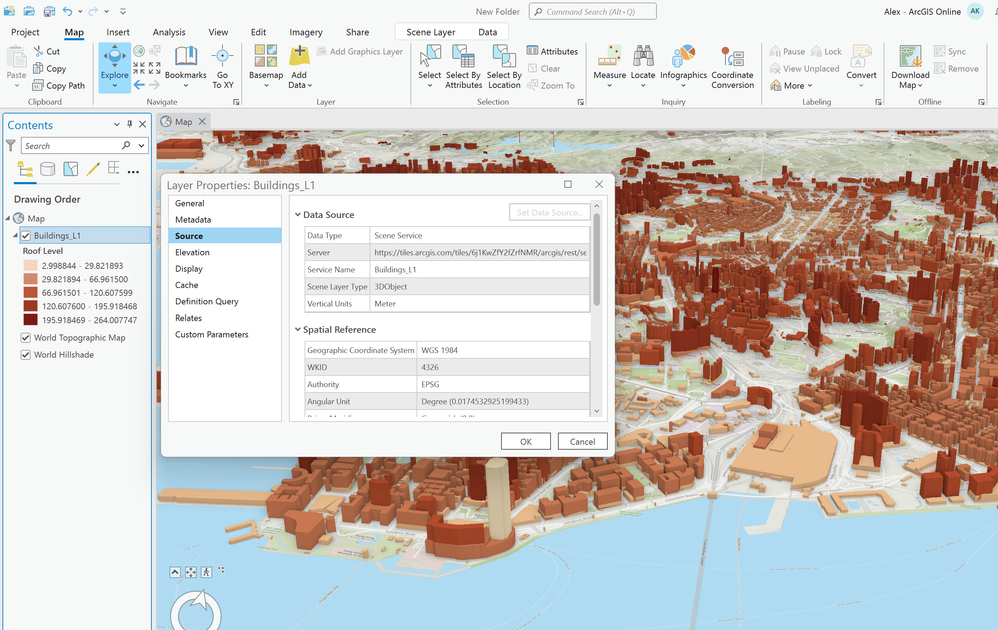
Task: Collapse the Spatial Reference section
Action: click(x=298, y=330)
